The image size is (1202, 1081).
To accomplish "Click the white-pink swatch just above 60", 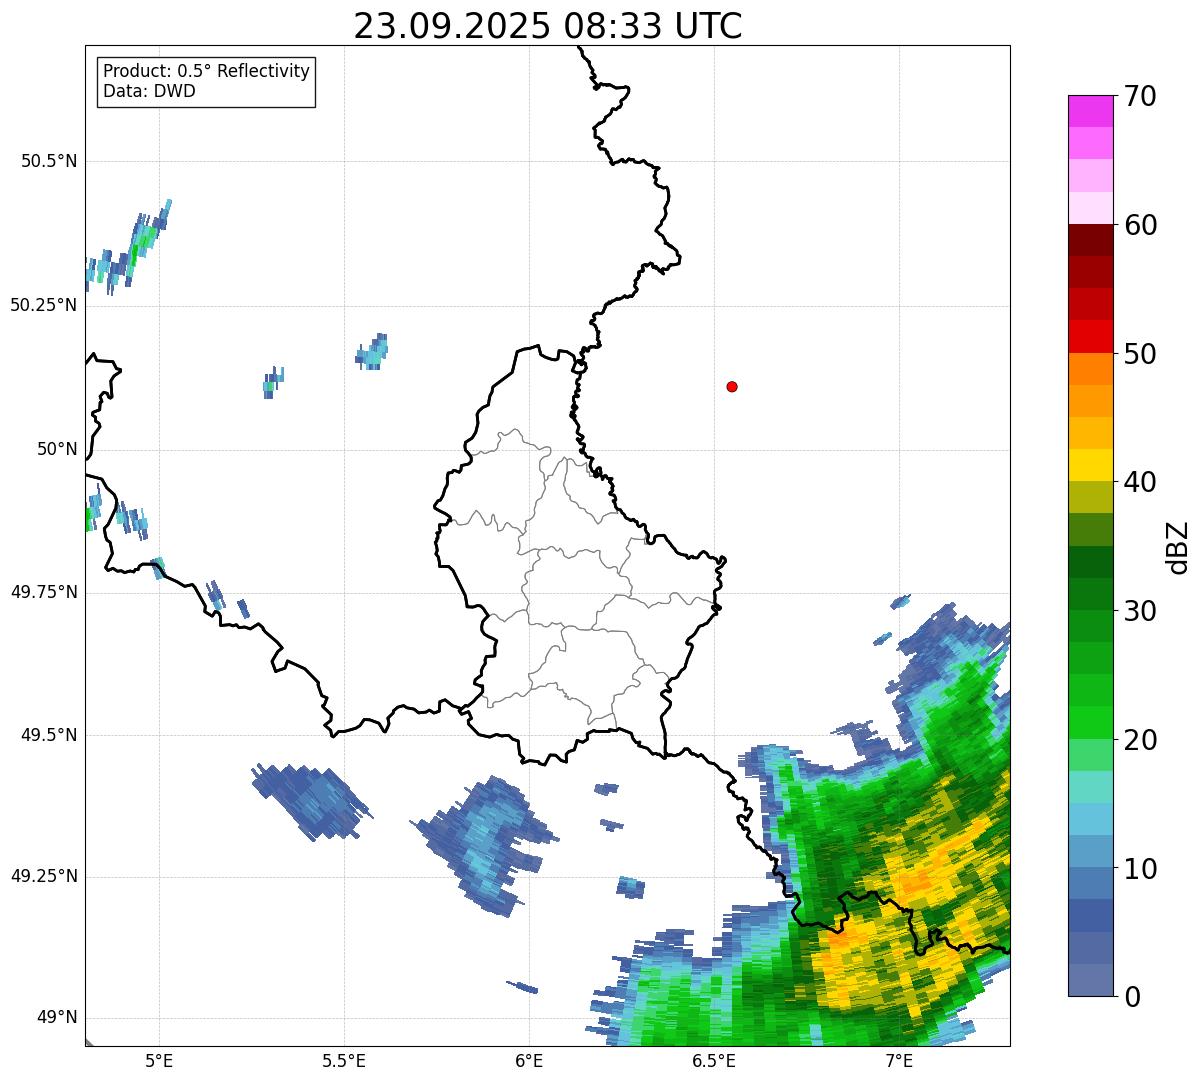I will click(x=1090, y=208).
